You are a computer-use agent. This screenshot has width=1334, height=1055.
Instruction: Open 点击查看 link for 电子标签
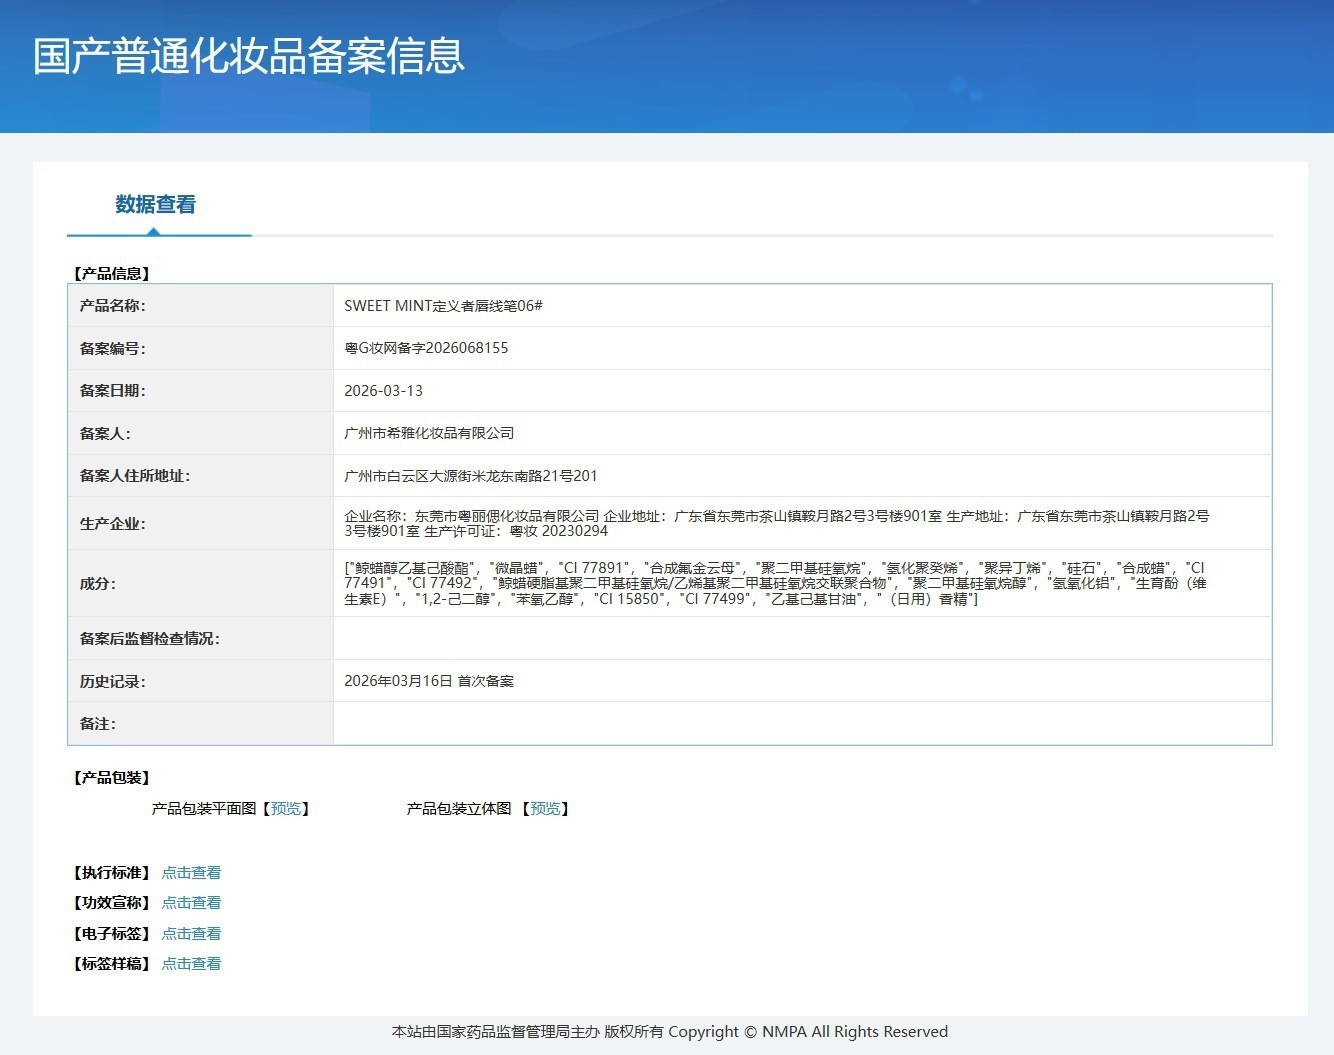coord(191,934)
